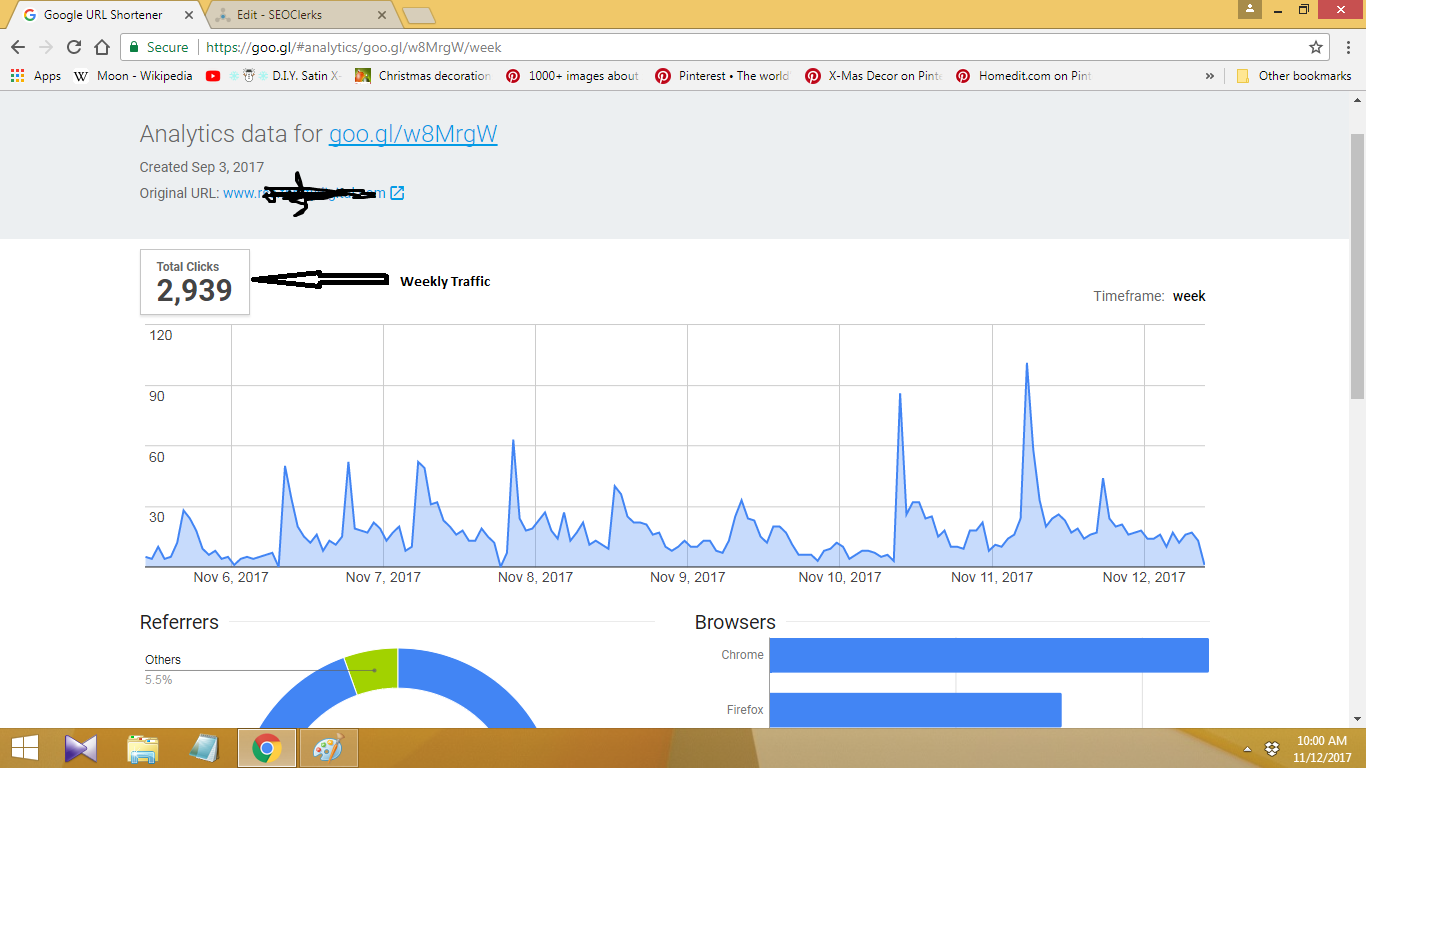This screenshot has width=1442, height=931.
Task: Expand the hidden bookmarks overflow chevron
Action: tap(1210, 75)
